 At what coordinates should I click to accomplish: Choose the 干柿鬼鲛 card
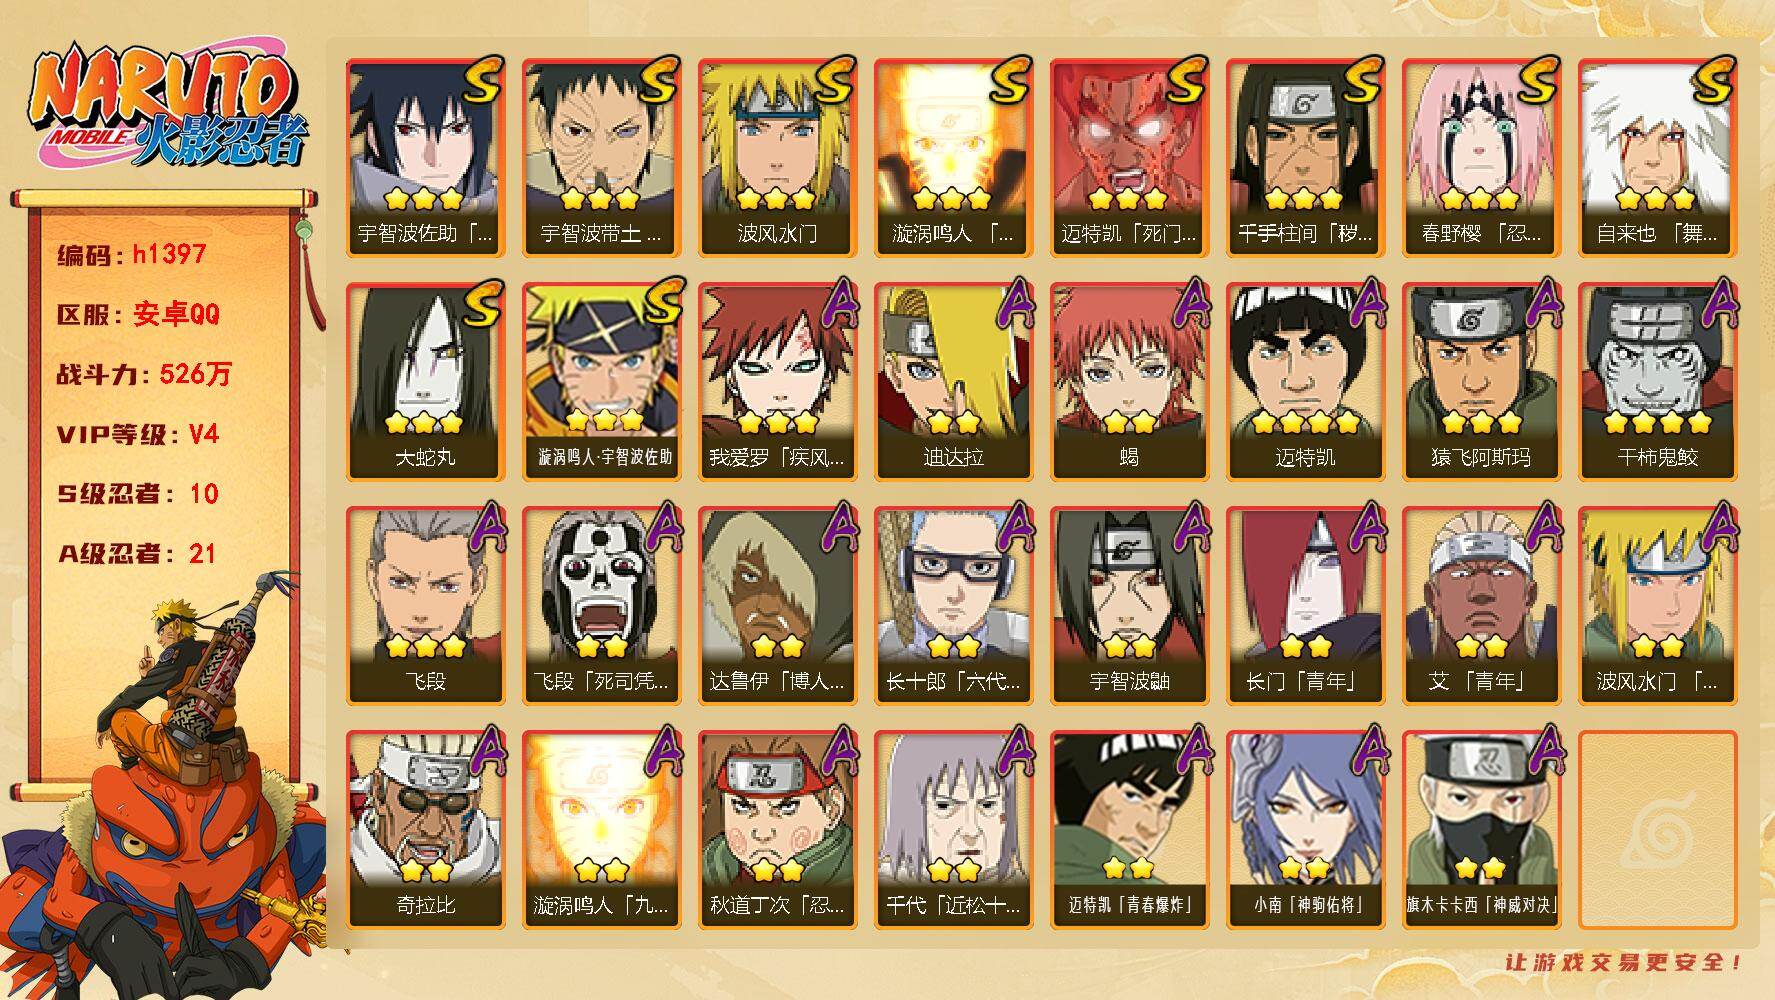pos(1657,382)
